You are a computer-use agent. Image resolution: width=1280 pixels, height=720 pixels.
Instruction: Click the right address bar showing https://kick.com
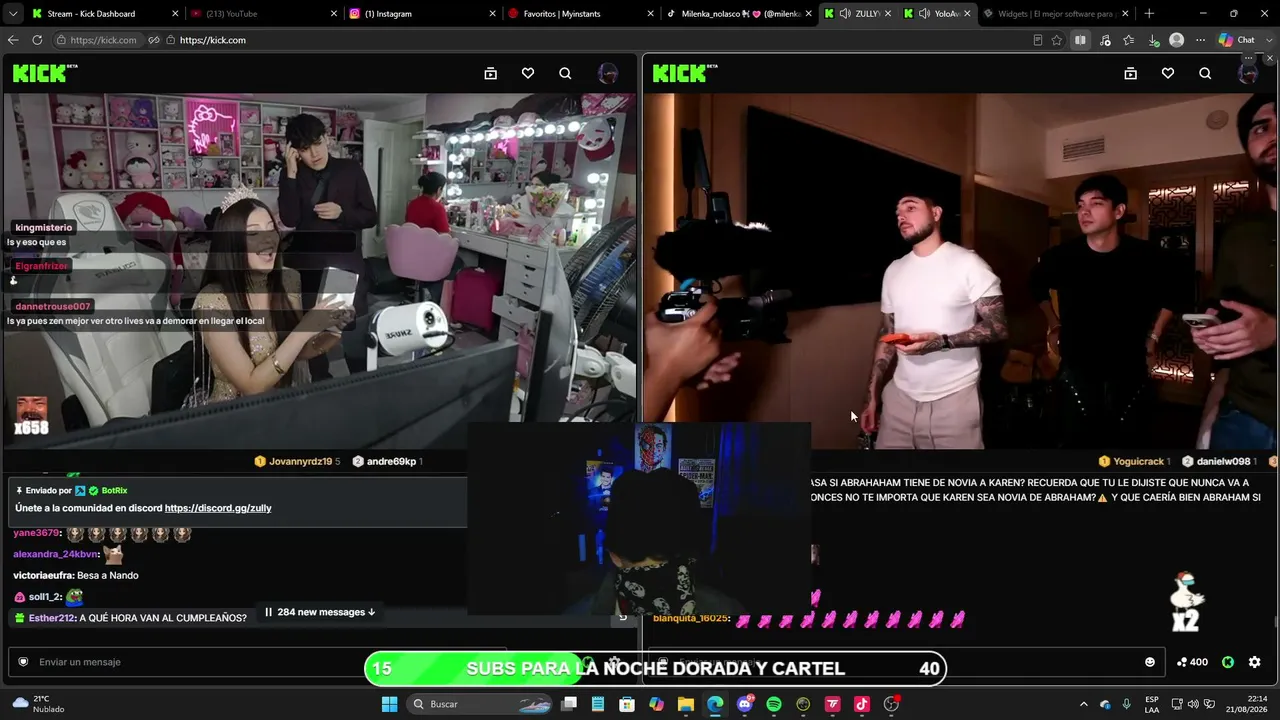[x=212, y=40]
